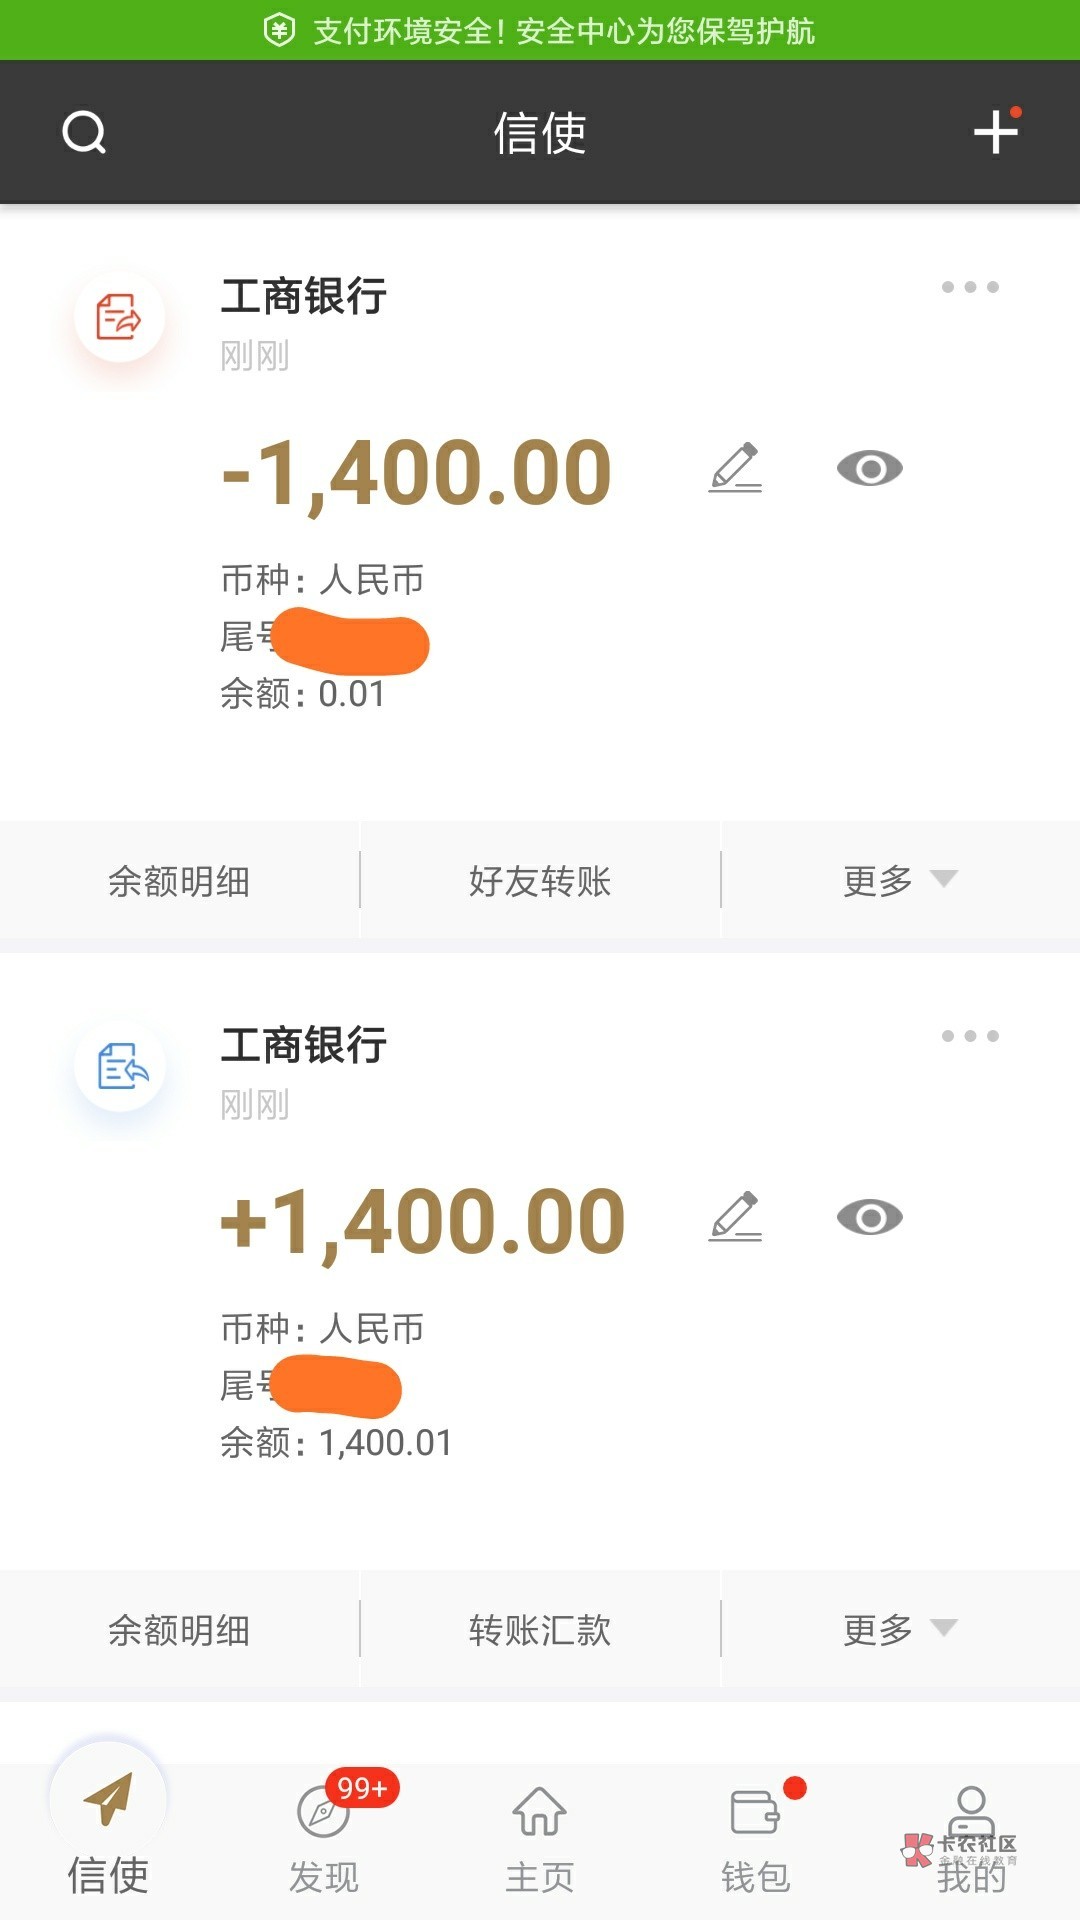Expand 更多 under the first transaction
Viewport: 1080px width, 1920px height.
point(899,881)
